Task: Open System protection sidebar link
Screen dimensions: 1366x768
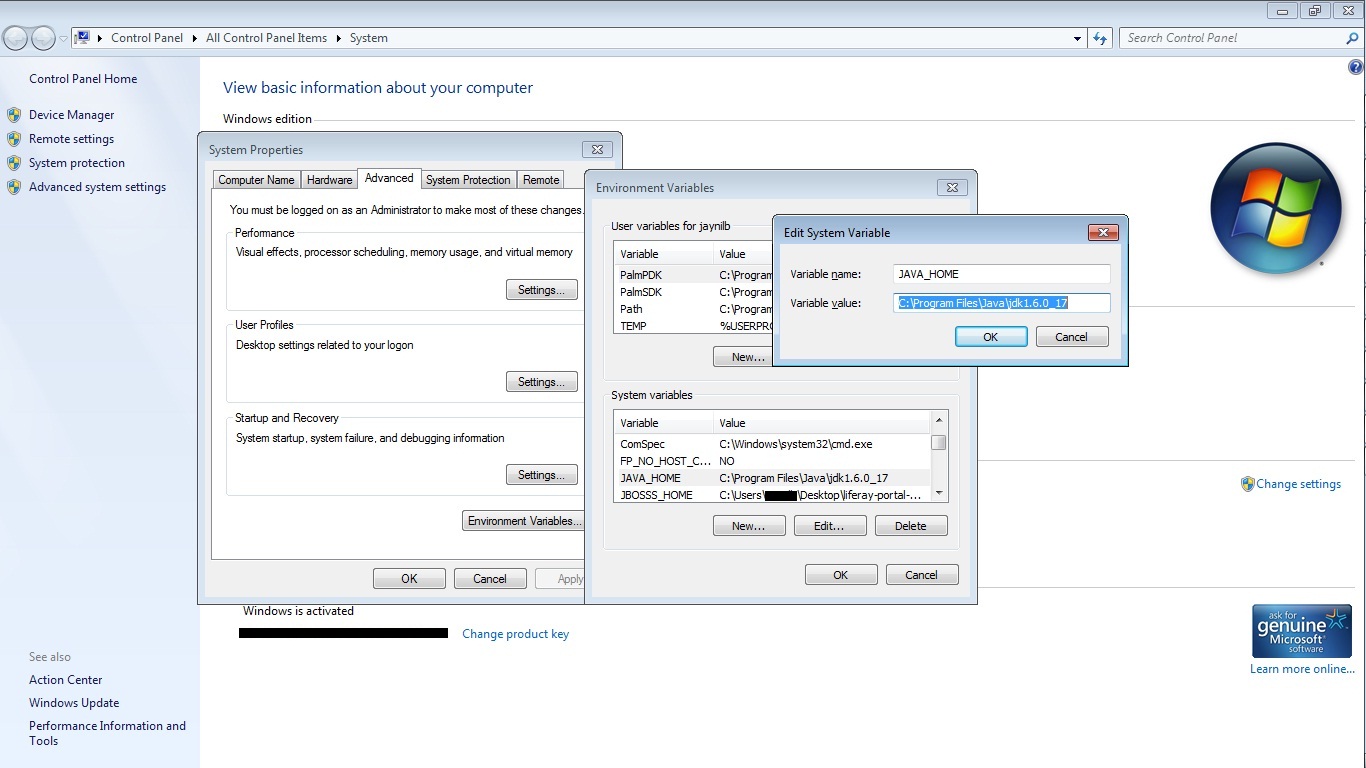Action: pos(77,163)
